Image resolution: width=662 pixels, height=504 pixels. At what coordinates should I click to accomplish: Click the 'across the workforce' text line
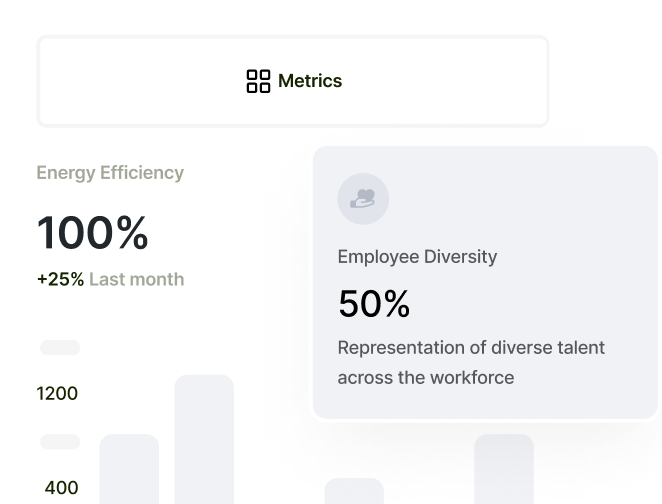pos(425,378)
